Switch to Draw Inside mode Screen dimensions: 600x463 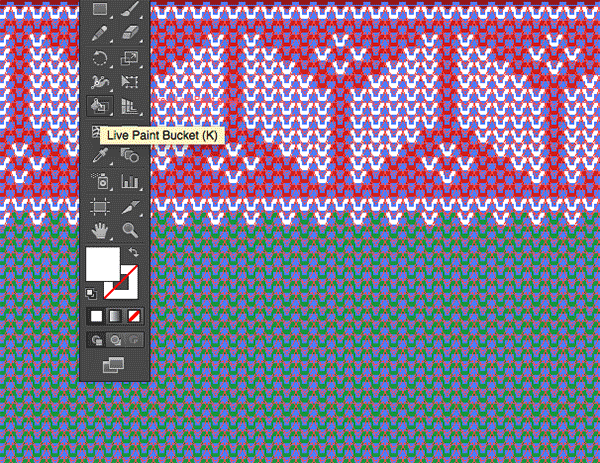[133, 340]
